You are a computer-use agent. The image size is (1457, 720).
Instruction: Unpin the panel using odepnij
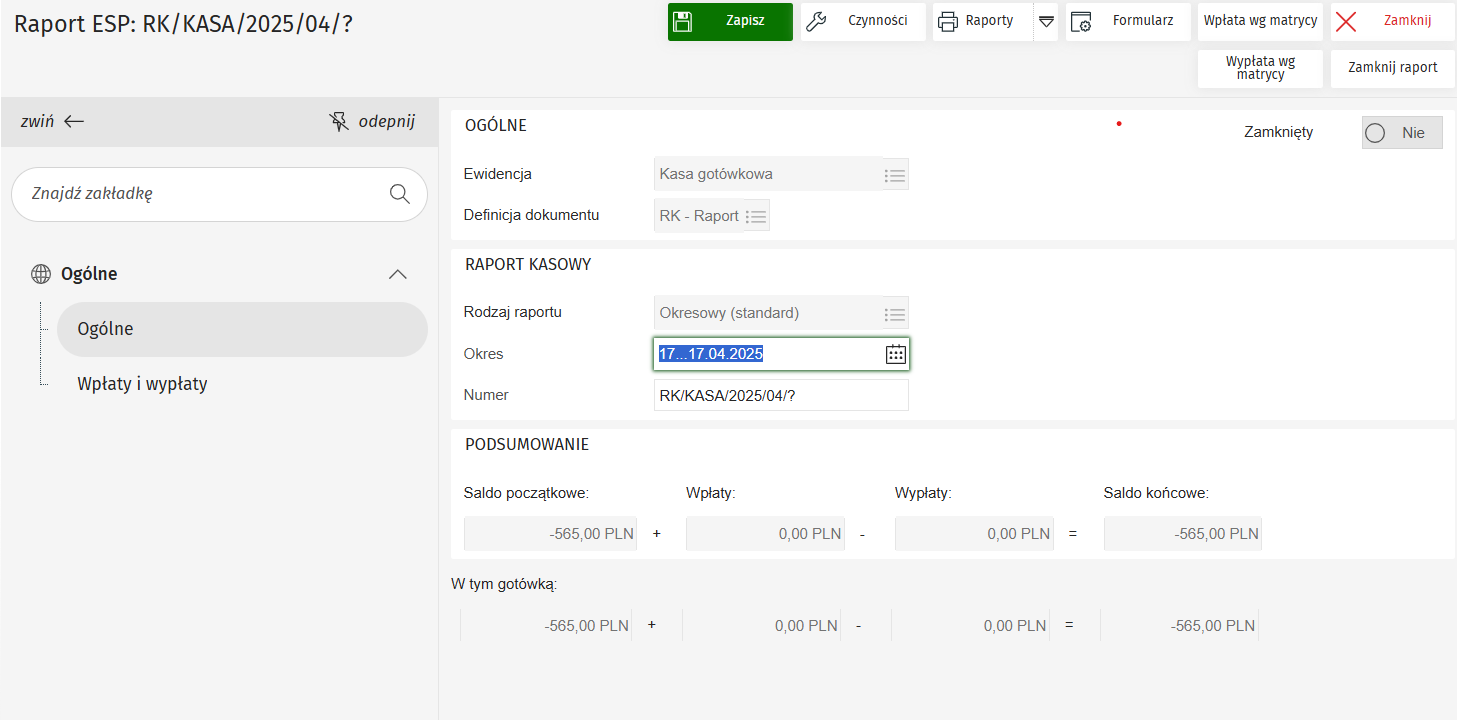tap(372, 122)
